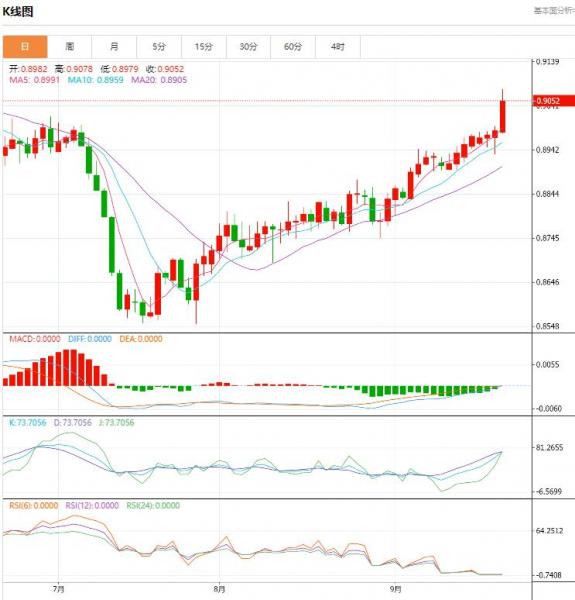Image resolution: width=575 pixels, height=600 pixels.
Task: Click the DIFF:0.0000 indicator label
Action: point(90,339)
